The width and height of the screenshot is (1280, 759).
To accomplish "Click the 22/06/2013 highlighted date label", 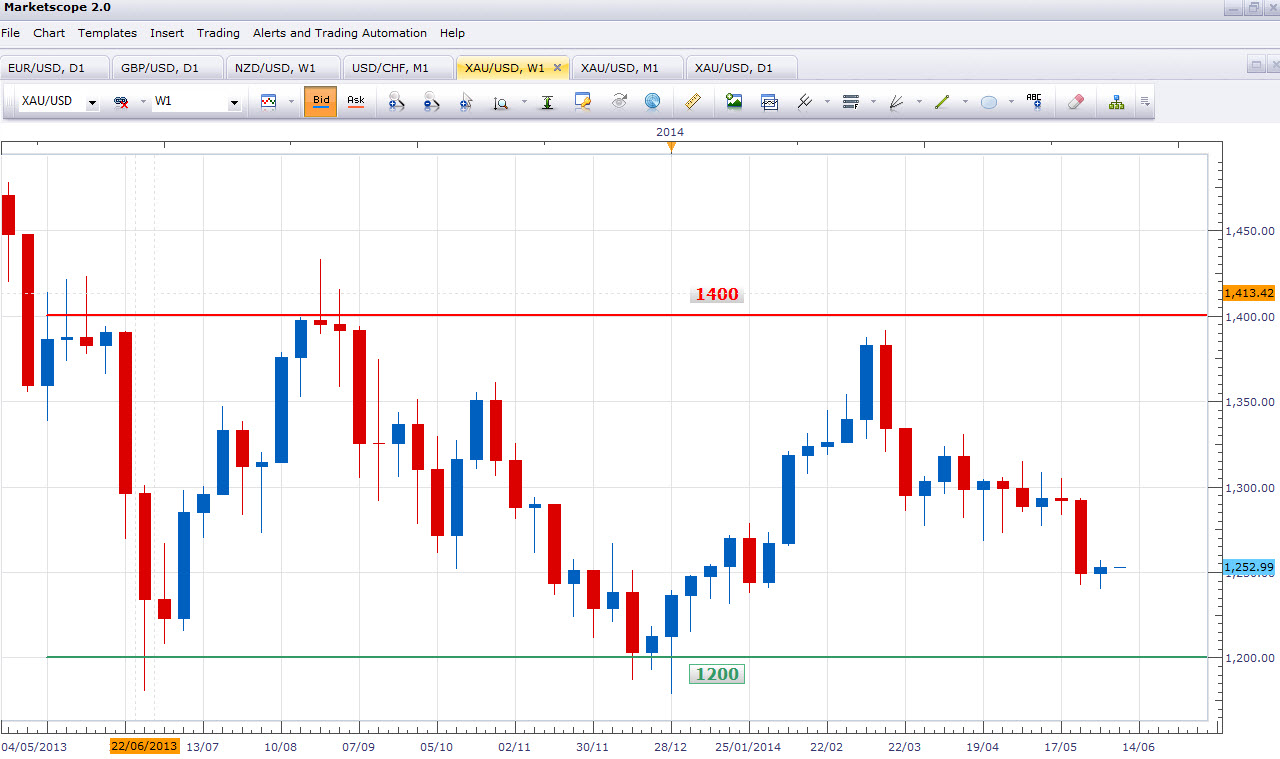I will [144, 746].
